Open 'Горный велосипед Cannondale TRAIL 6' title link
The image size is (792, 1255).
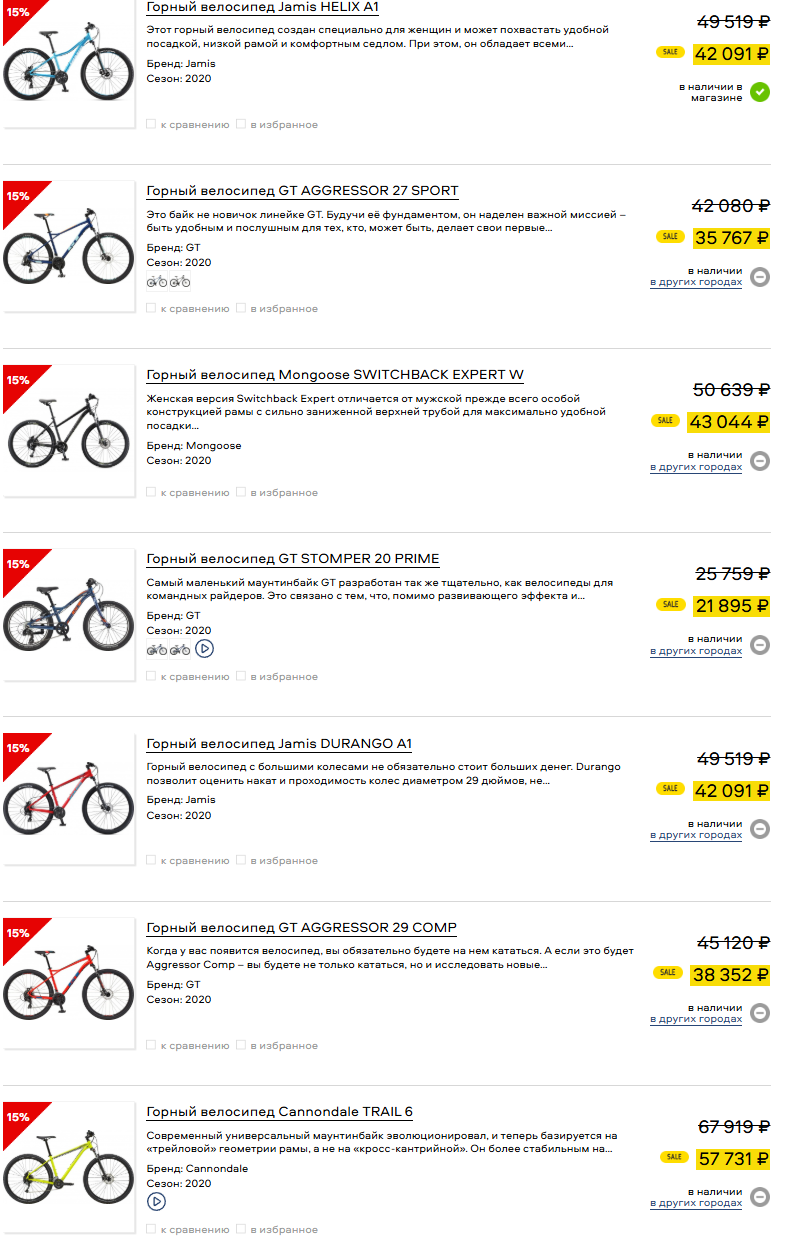click(x=279, y=1112)
